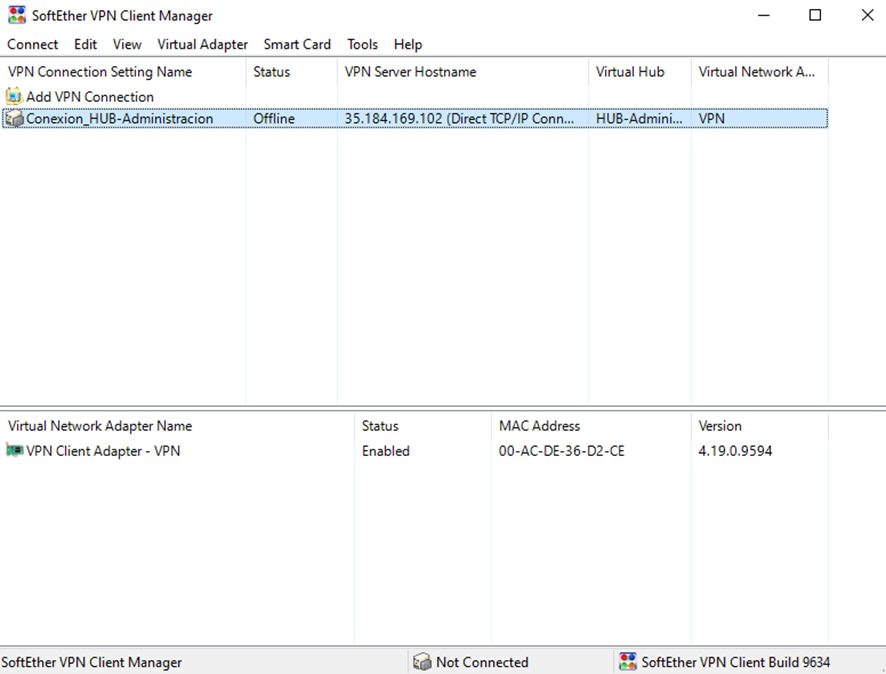Select the 35.184.169.102 server hostname cell

pos(460,119)
